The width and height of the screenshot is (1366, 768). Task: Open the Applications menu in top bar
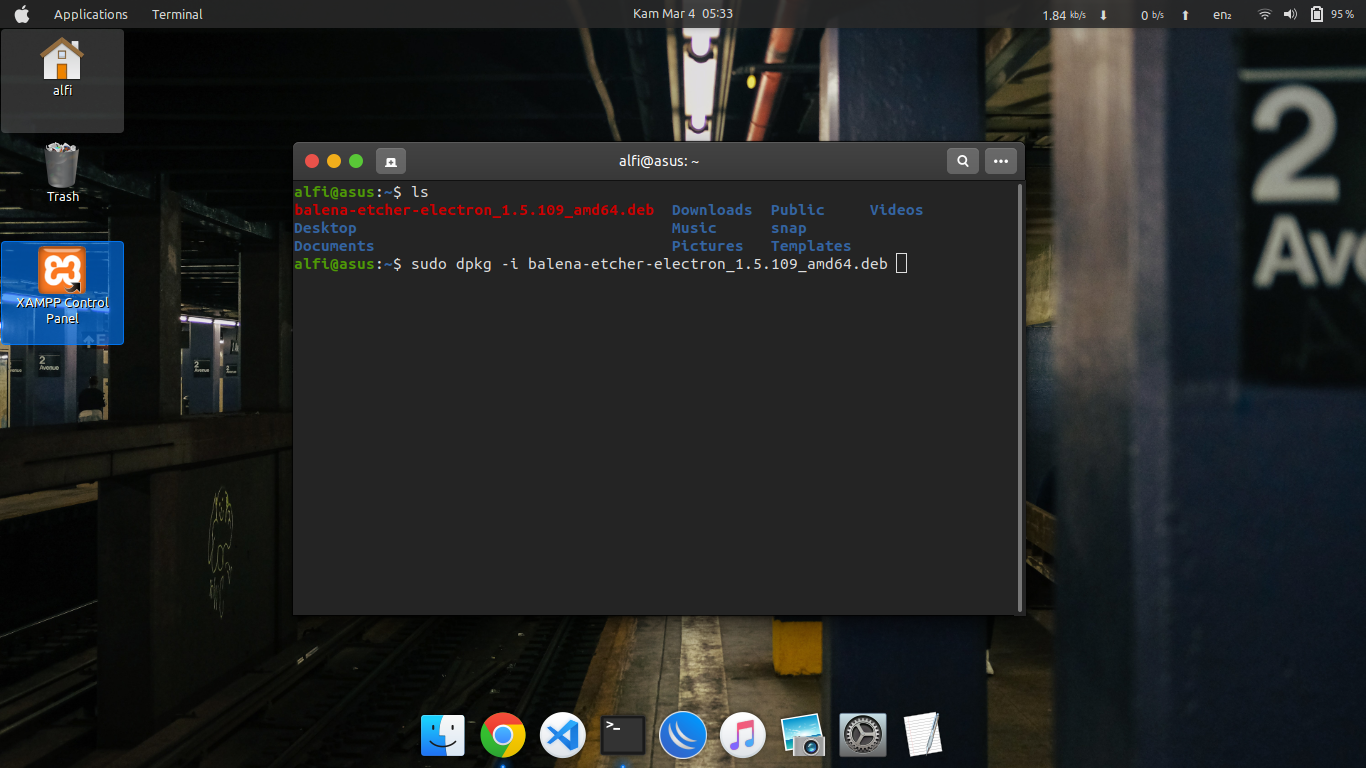pos(91,14)
